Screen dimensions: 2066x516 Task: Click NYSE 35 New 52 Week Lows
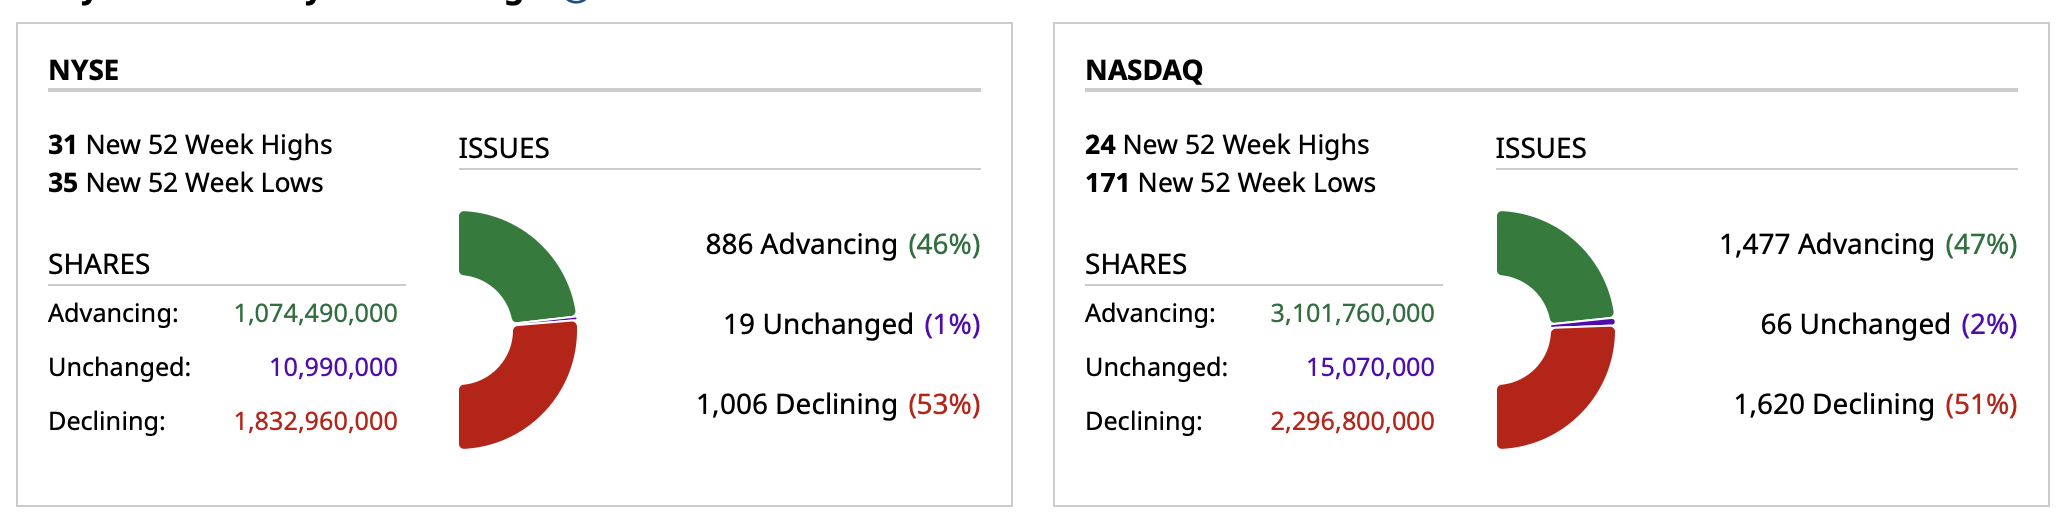[x=186, y=183]
